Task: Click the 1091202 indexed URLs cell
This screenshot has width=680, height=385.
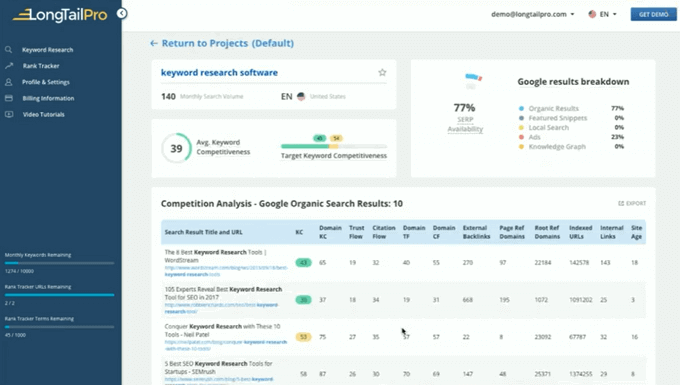Action: (581, 300)
